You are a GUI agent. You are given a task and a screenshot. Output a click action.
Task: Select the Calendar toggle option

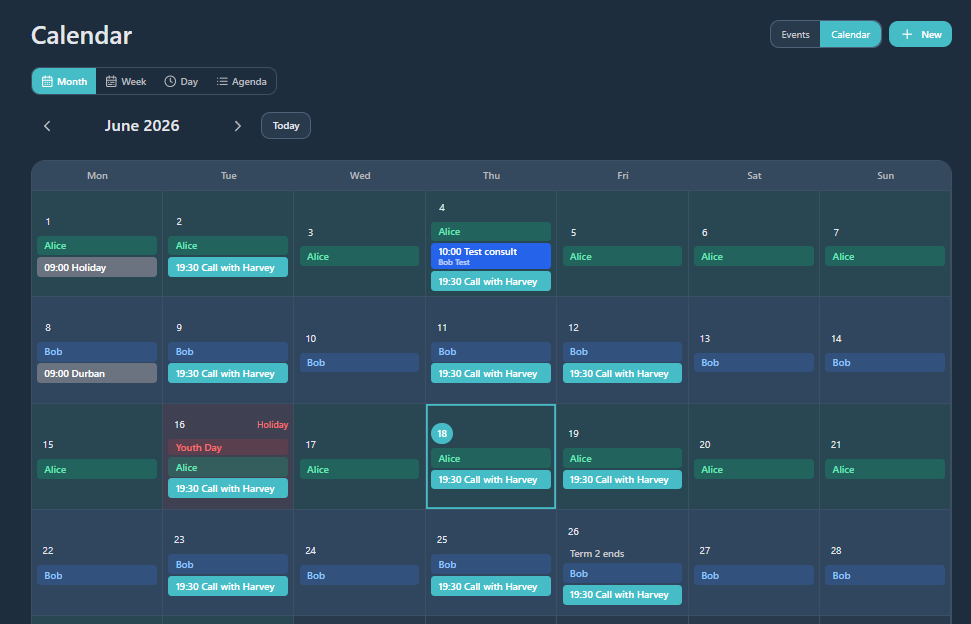[x=850, y=35]
